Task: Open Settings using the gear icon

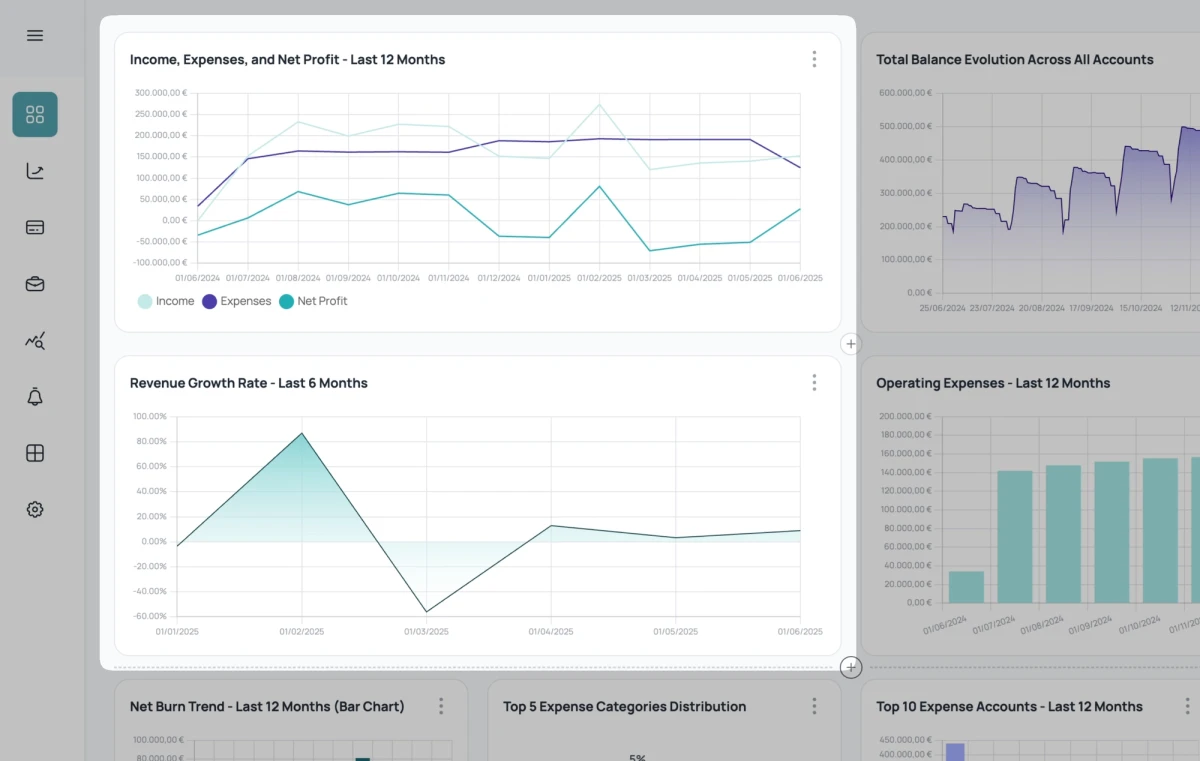Action: point(34,509)
